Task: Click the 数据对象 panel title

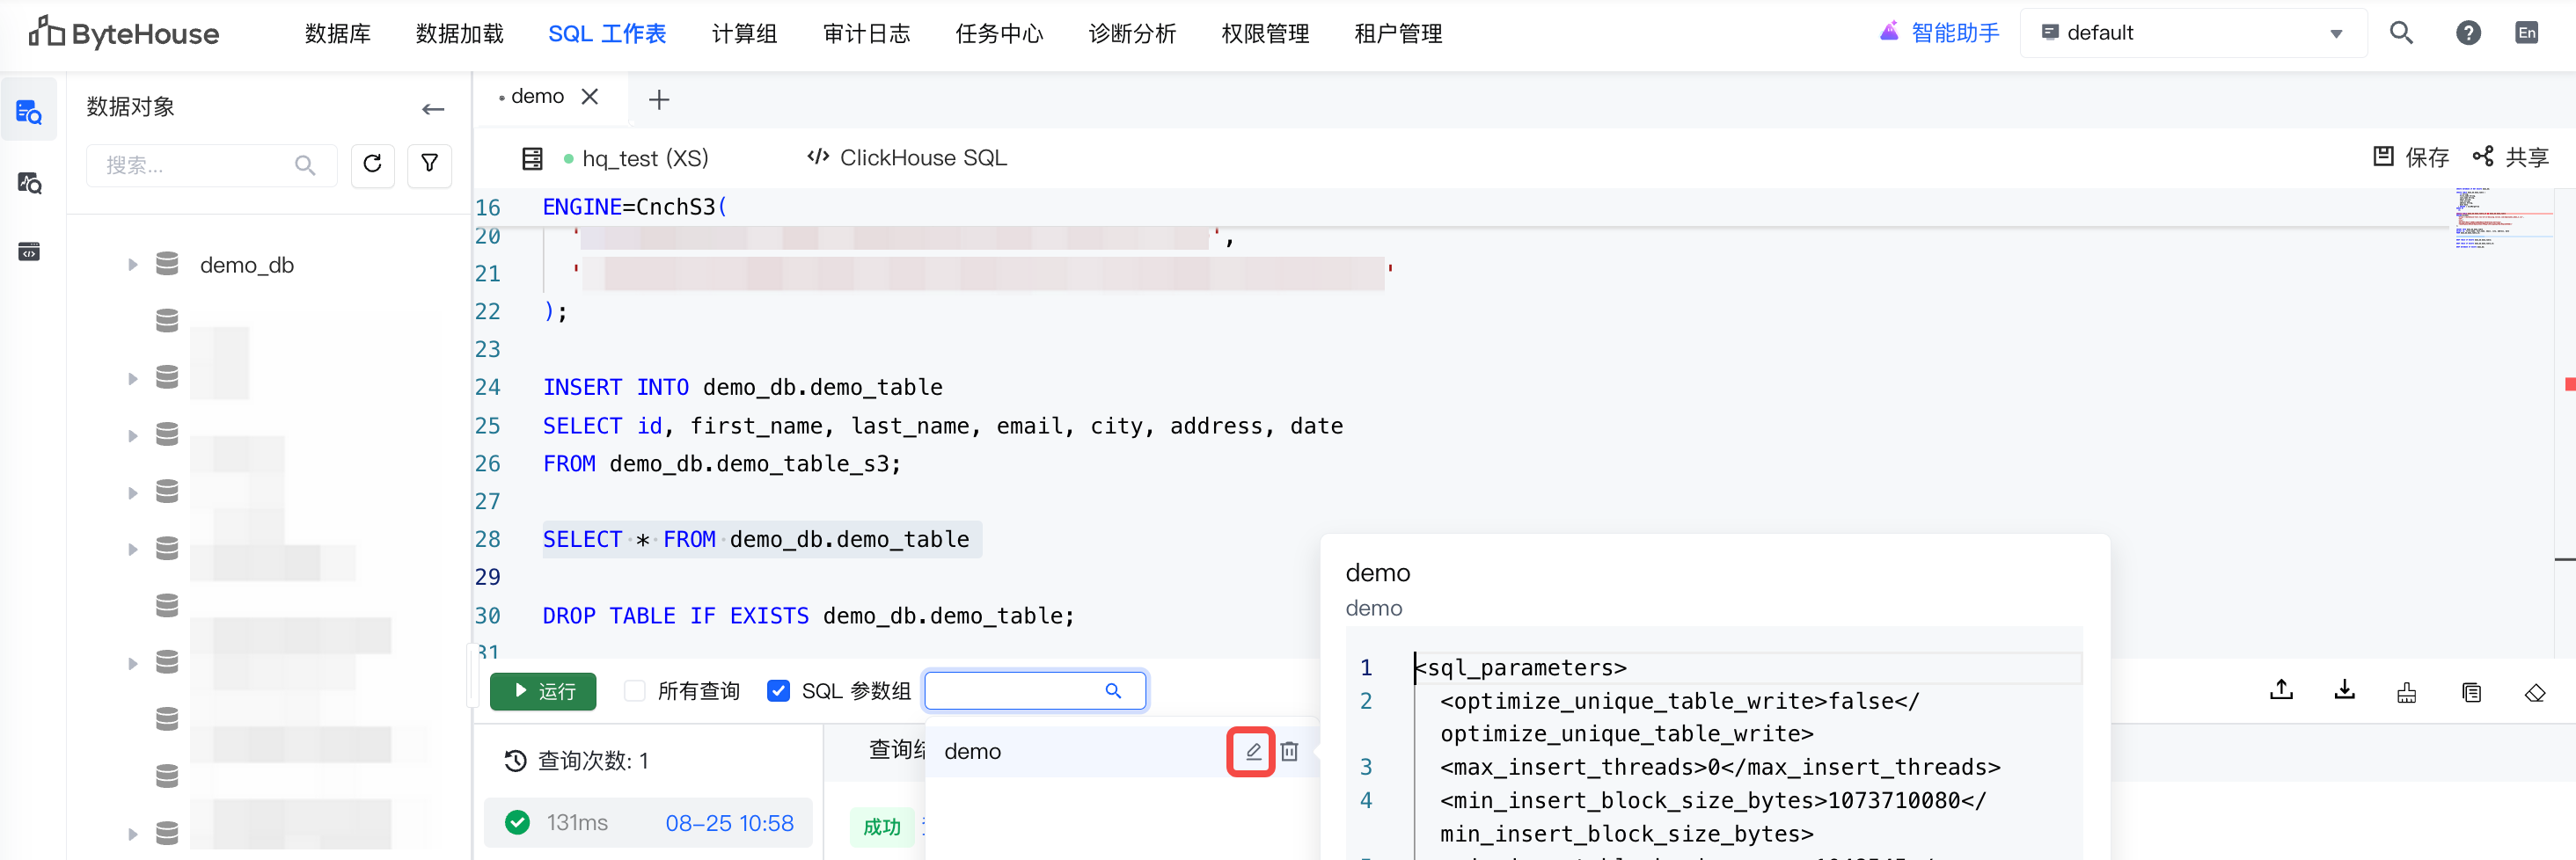Action: click(130, 107)
